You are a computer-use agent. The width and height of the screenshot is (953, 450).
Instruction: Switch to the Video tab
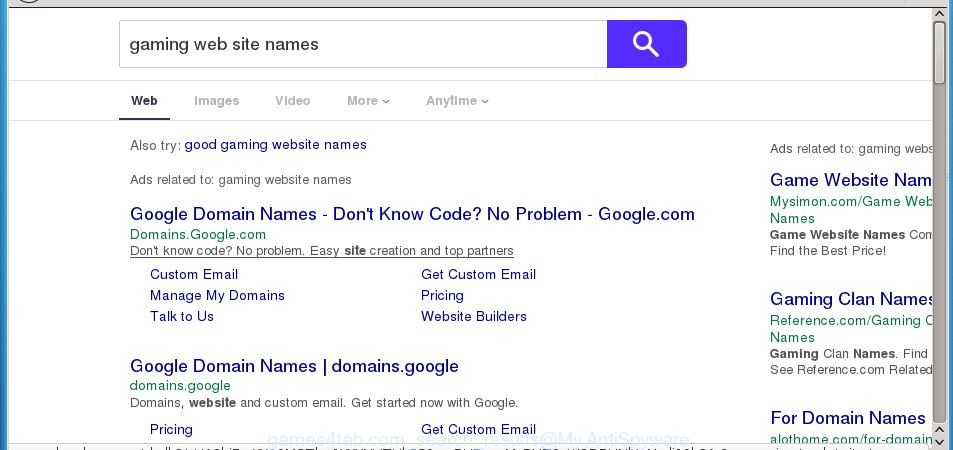coord(292,101)
